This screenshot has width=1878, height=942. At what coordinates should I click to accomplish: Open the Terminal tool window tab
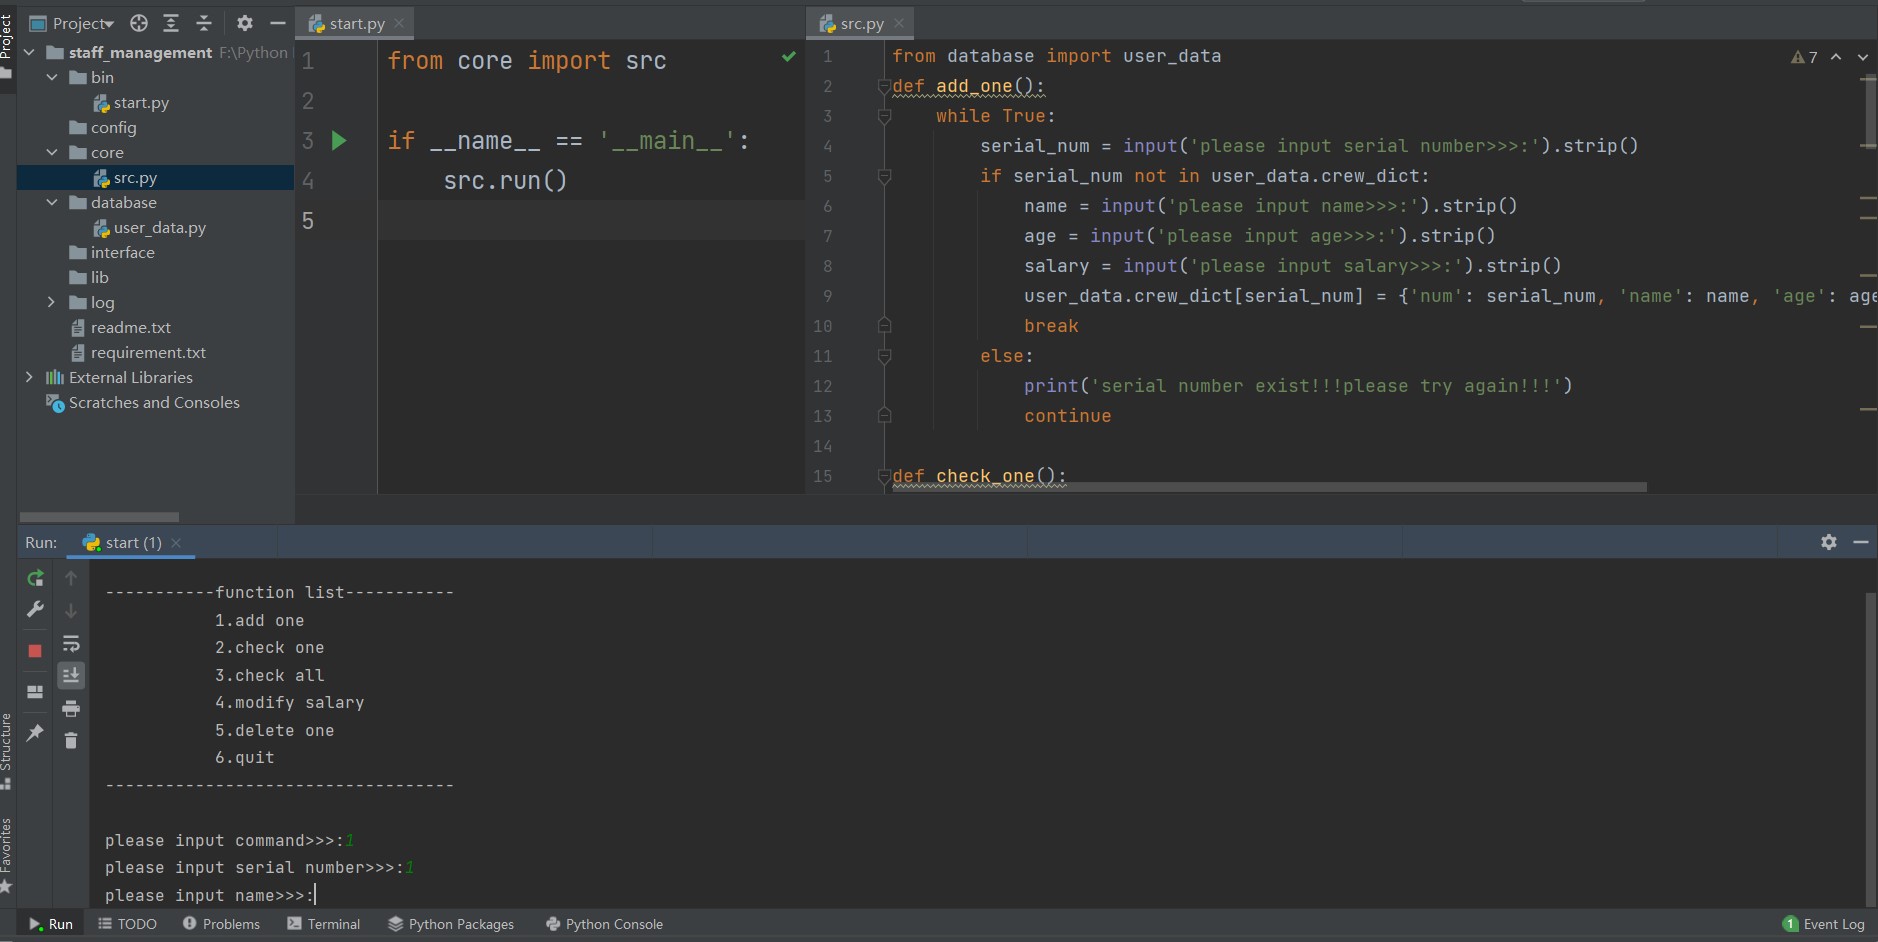pos(323,924)
